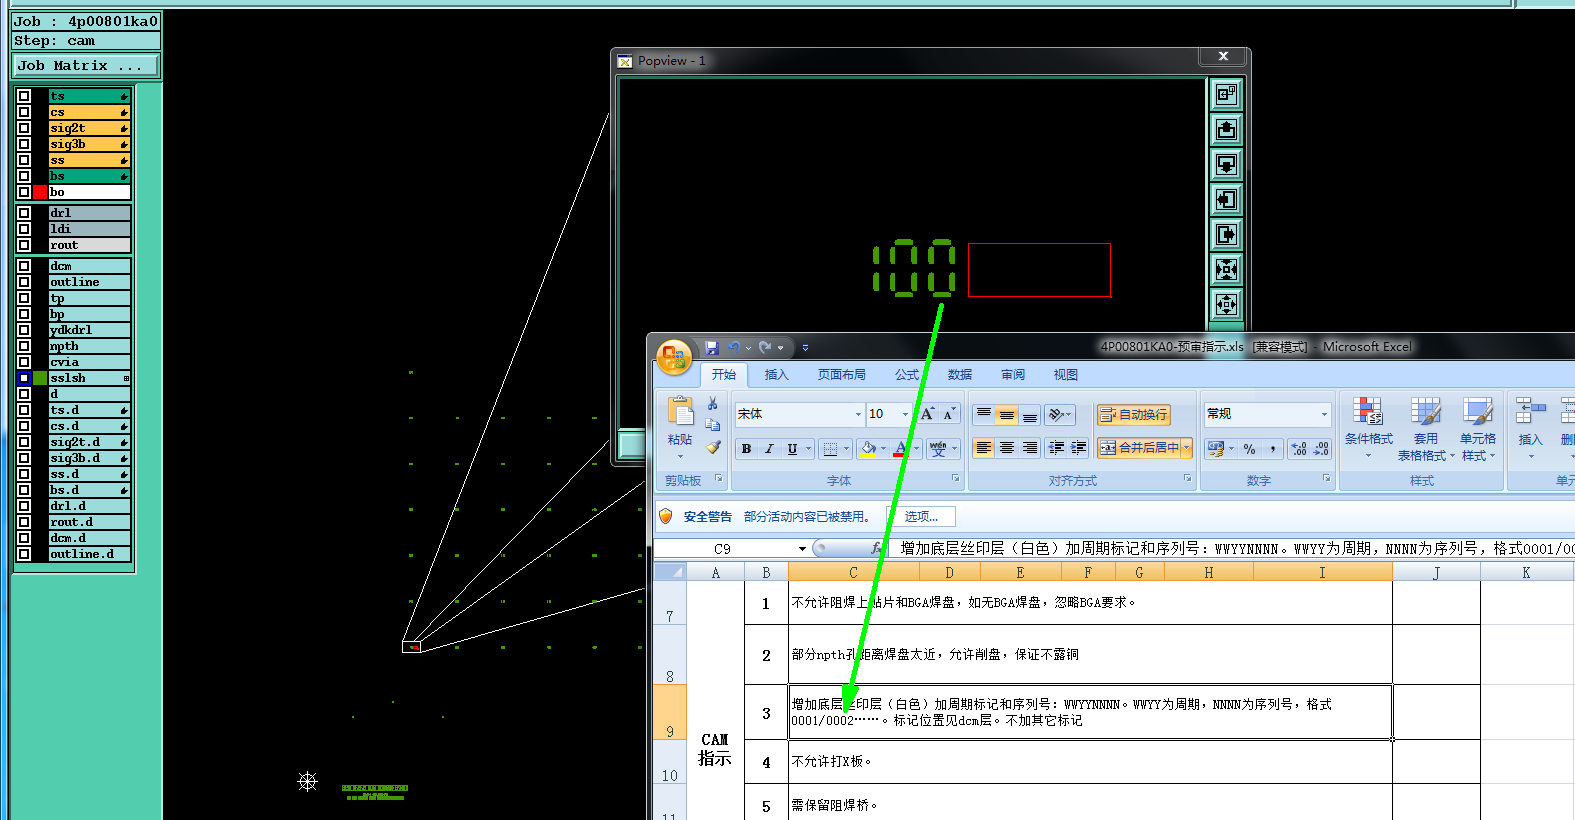Toggle checkbox for outline layer

pos(24,282)
